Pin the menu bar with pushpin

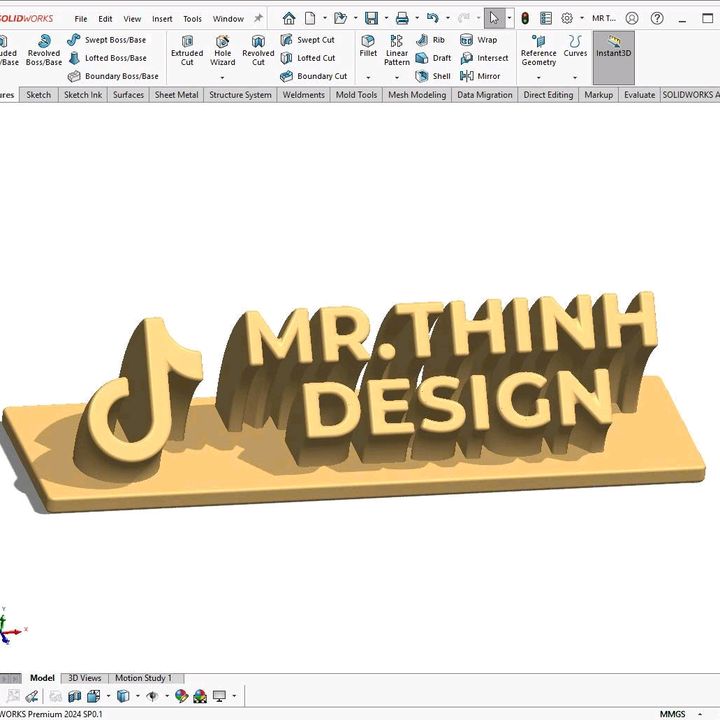point(259,18)
